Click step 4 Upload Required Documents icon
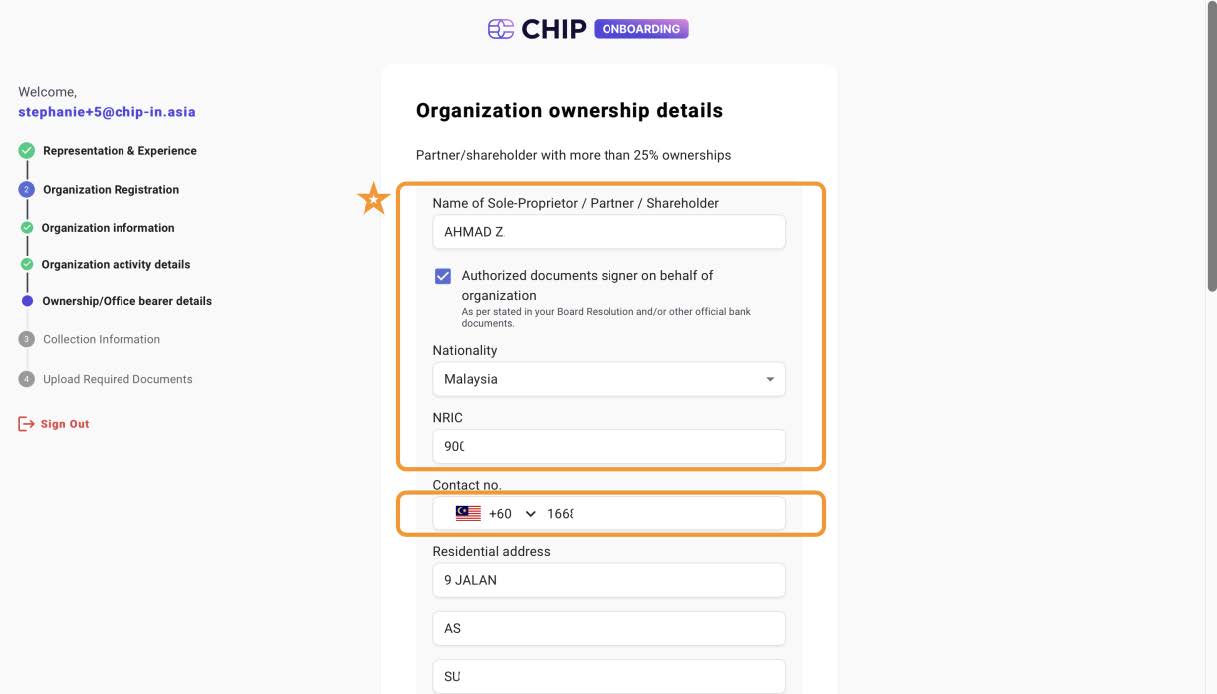Screen dimensions: 1217x694 [x=27, y=379]
